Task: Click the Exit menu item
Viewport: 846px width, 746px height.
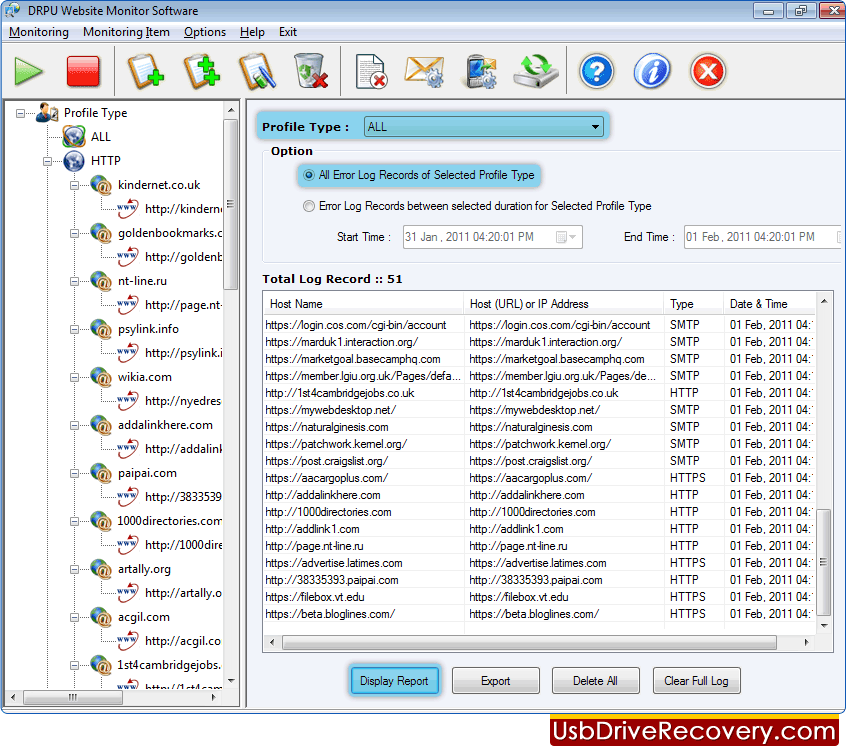Action: (x=288, y=32)
